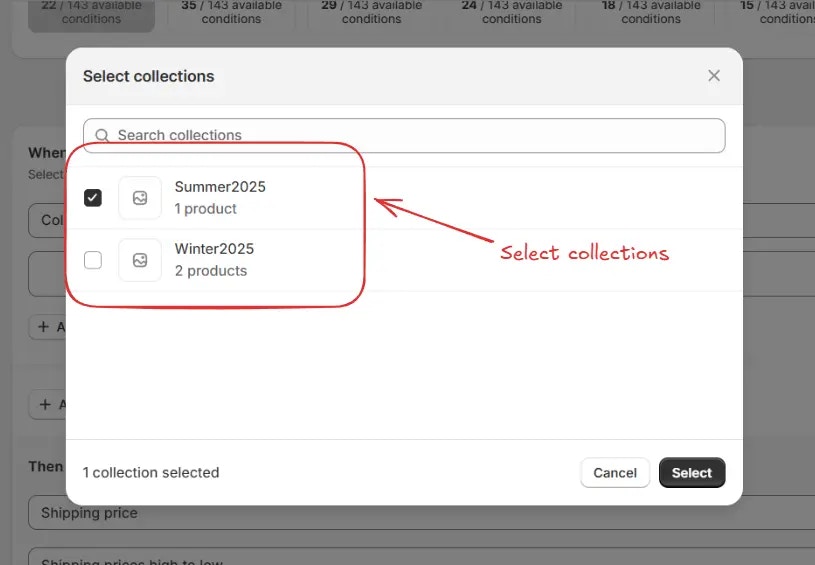Click the upper plus add icon behind dialog
The height and width of the screenshot is (565, 815).
[44, 327]
